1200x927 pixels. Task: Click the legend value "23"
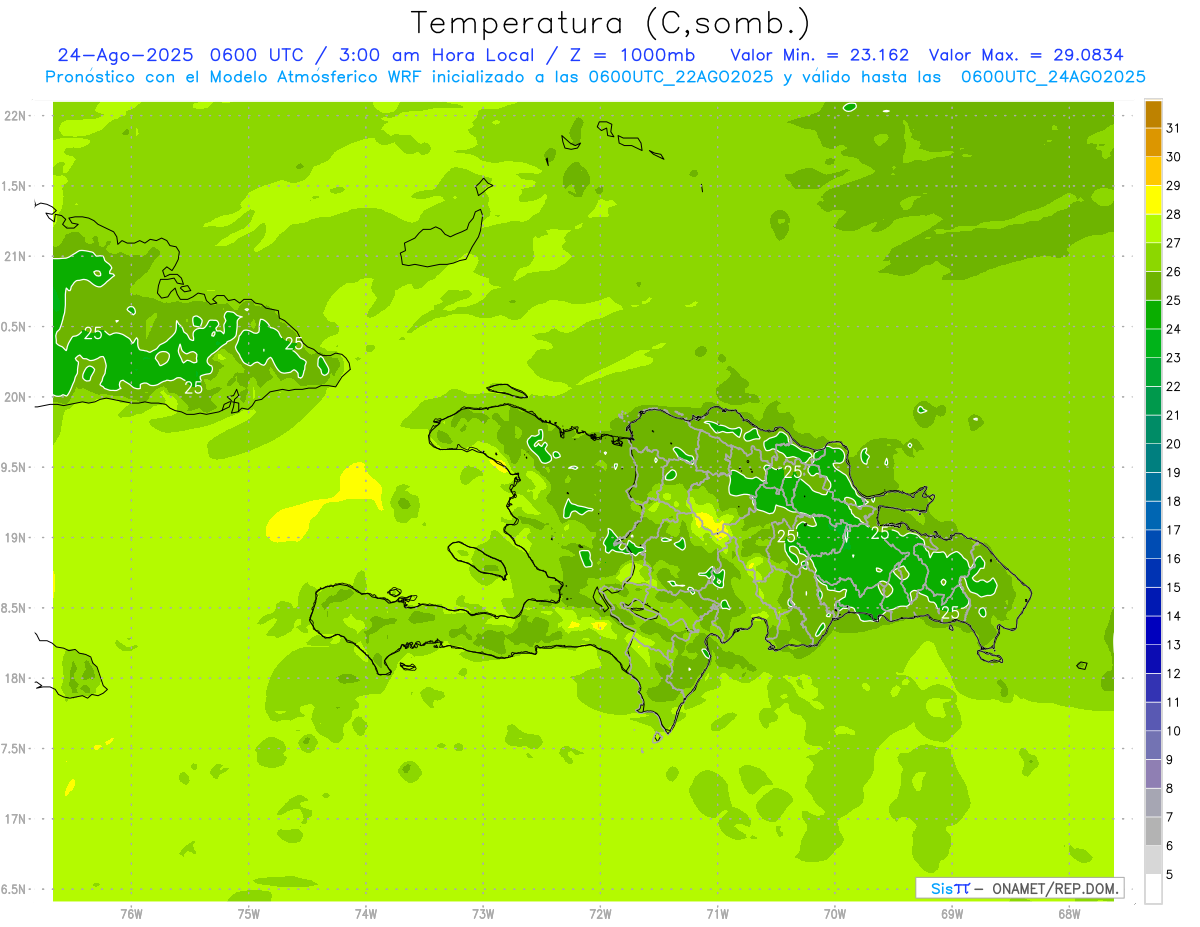pos(1174,358)
